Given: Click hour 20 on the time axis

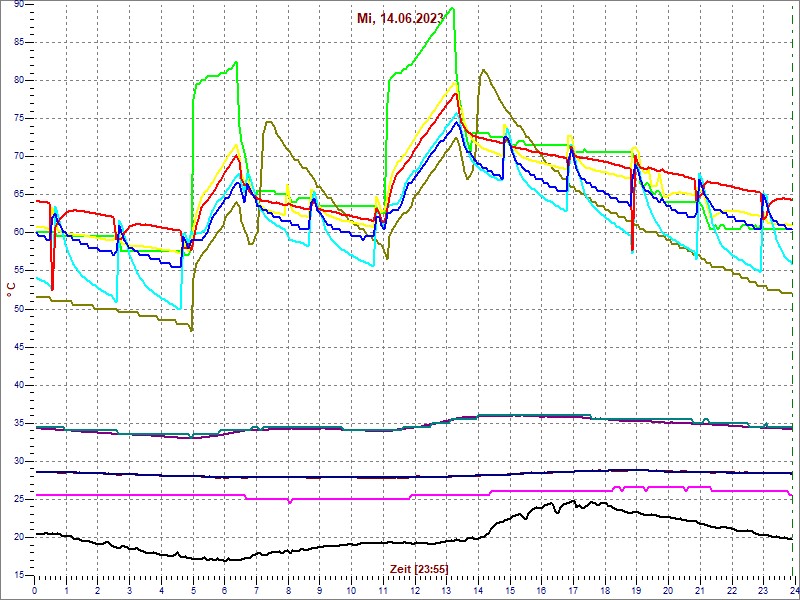Looking at the screenshot, I should [668, 590].
